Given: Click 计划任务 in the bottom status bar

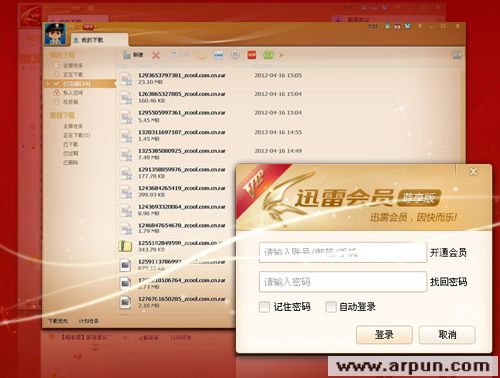Looking at the screenshot, I should (88, 321).
